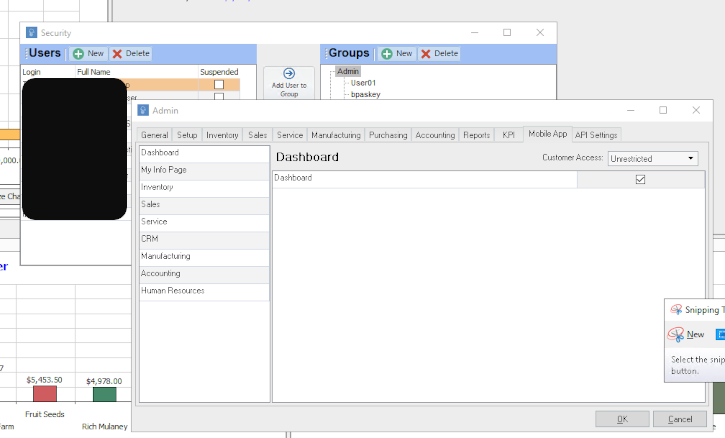Click the Snipping Tool scissors icon
Viewport: 725px width, 438px height.
point(676,309)
